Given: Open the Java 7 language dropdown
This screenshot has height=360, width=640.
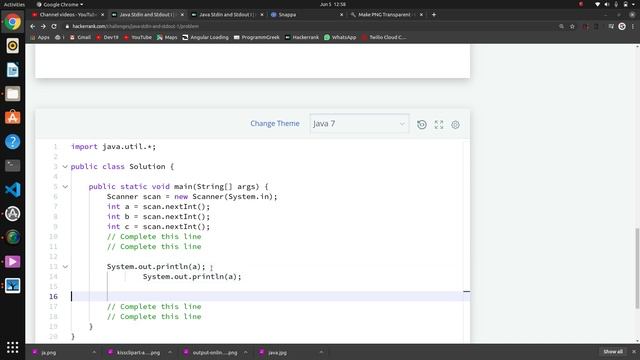Looking at the screenshot, I should coord(359,124).
